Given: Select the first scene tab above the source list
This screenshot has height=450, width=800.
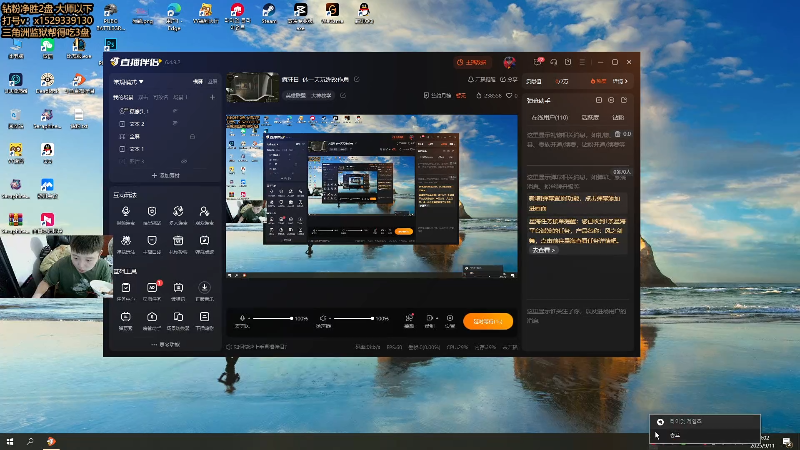Looking at the screenshot, I should [x=123, y=97].
